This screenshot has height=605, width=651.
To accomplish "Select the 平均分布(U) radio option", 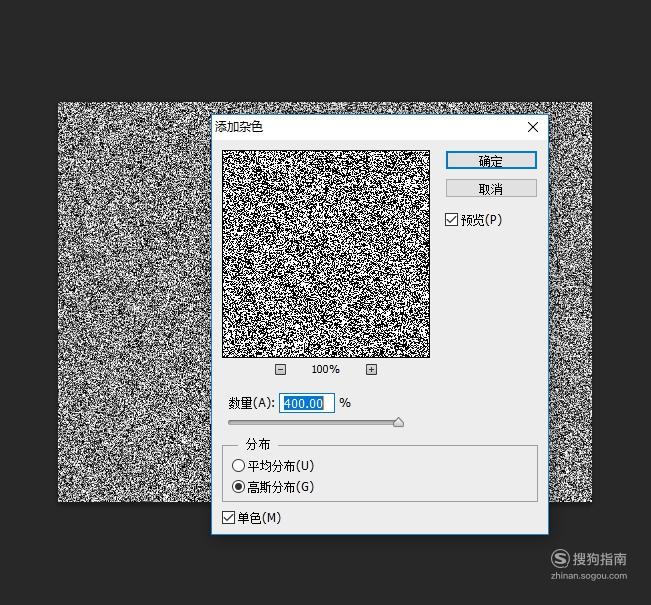I will (x=238, y=465).
